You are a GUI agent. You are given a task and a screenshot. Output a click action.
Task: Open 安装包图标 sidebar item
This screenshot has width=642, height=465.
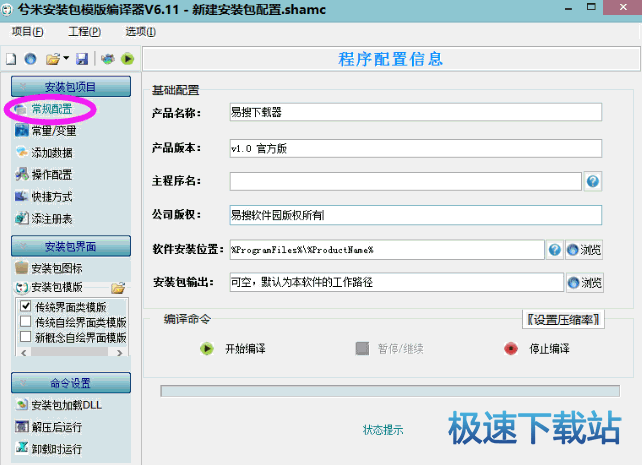(x=49, y=268)
